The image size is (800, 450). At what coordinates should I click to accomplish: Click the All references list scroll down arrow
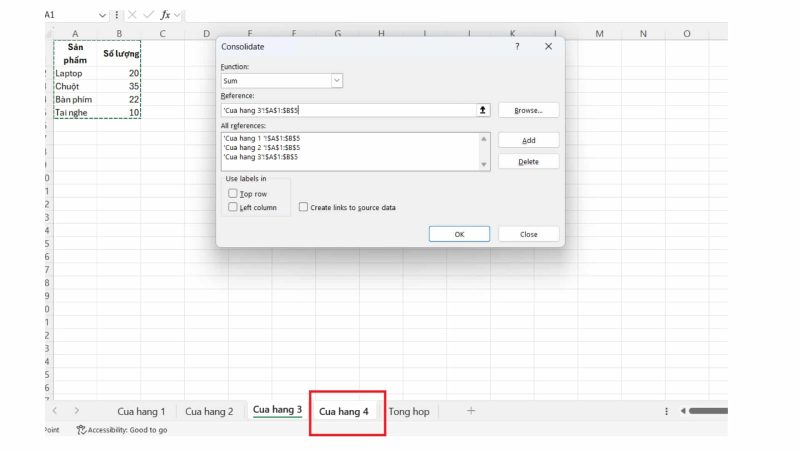(484, 164)
